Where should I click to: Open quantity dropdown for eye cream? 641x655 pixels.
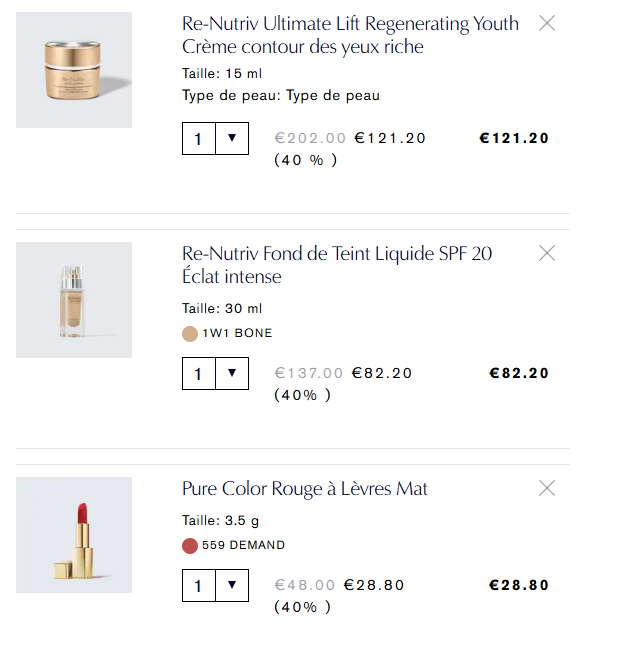pos(232,139)
